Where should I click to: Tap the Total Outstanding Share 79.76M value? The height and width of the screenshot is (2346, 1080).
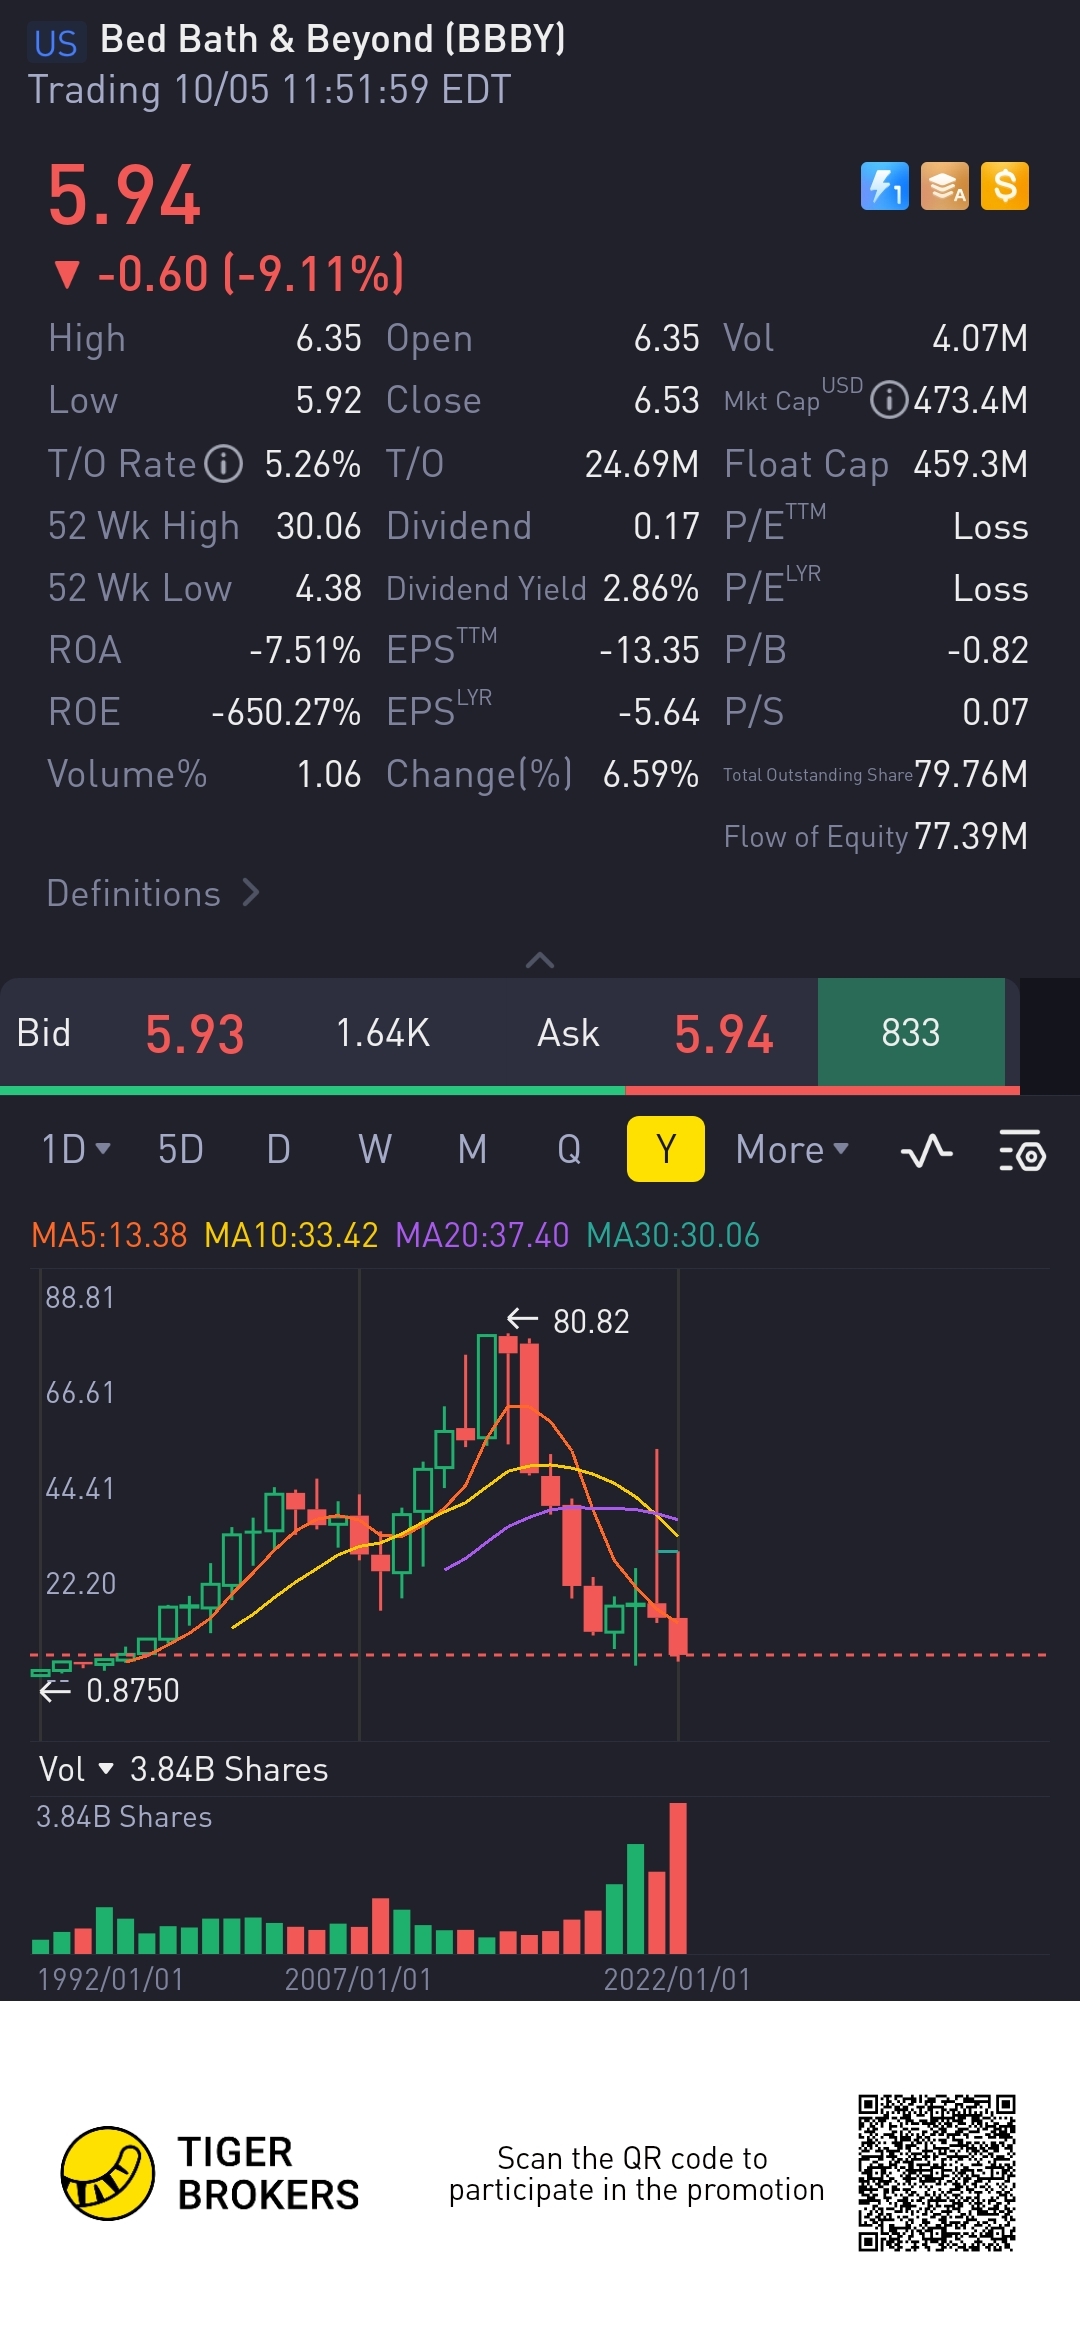coord(971,774)
